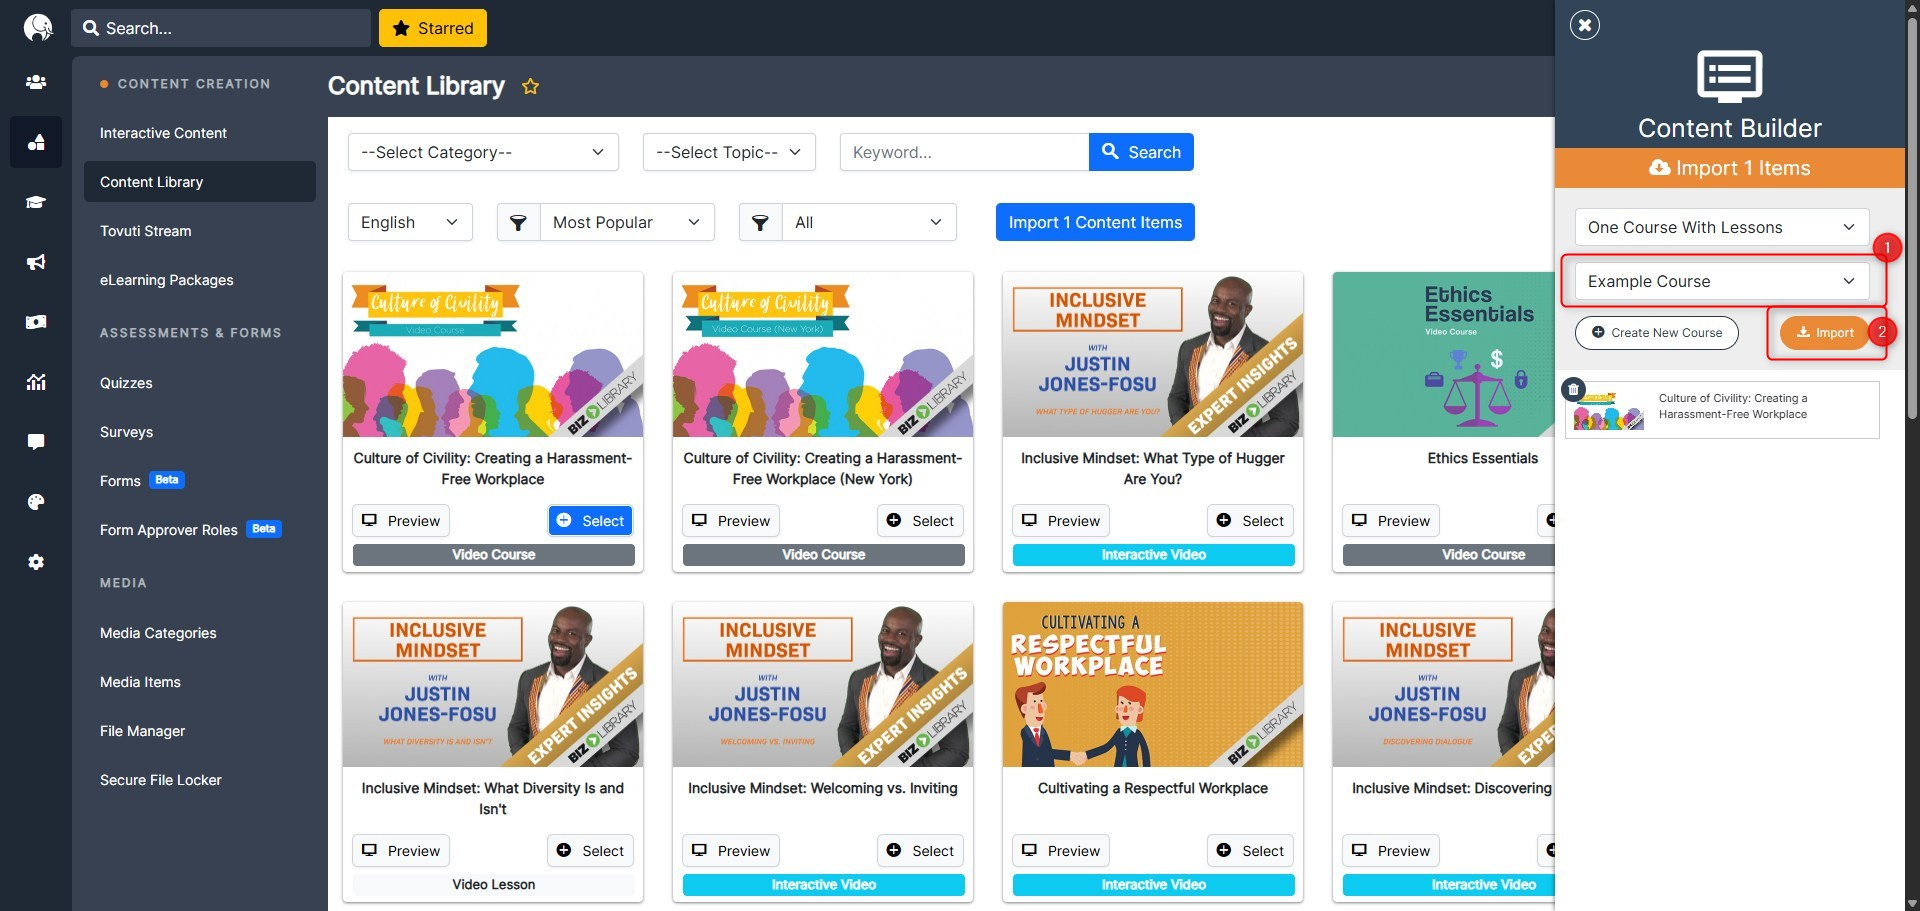
Task: Toggle Select on Culture of Civility Harassment-Free Workplace
Action: tap(591, 521)
